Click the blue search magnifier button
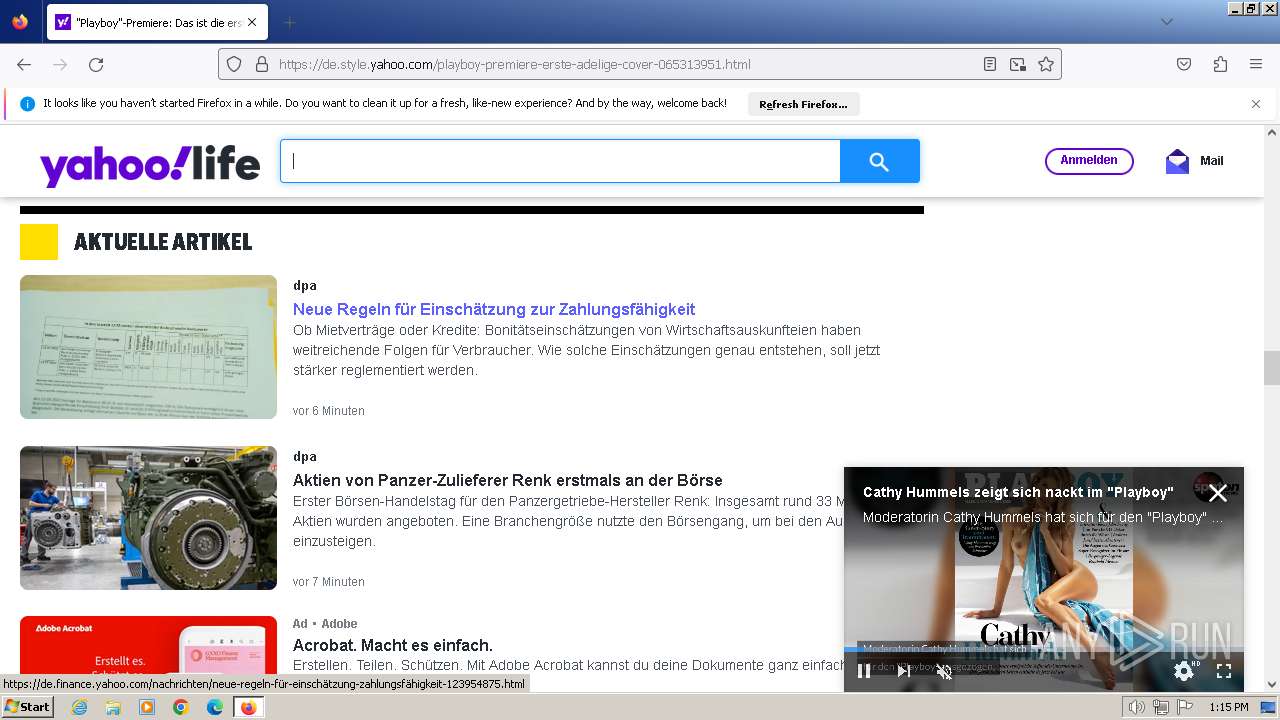Viewport: 1280px width, 720px height. [879, 161]
